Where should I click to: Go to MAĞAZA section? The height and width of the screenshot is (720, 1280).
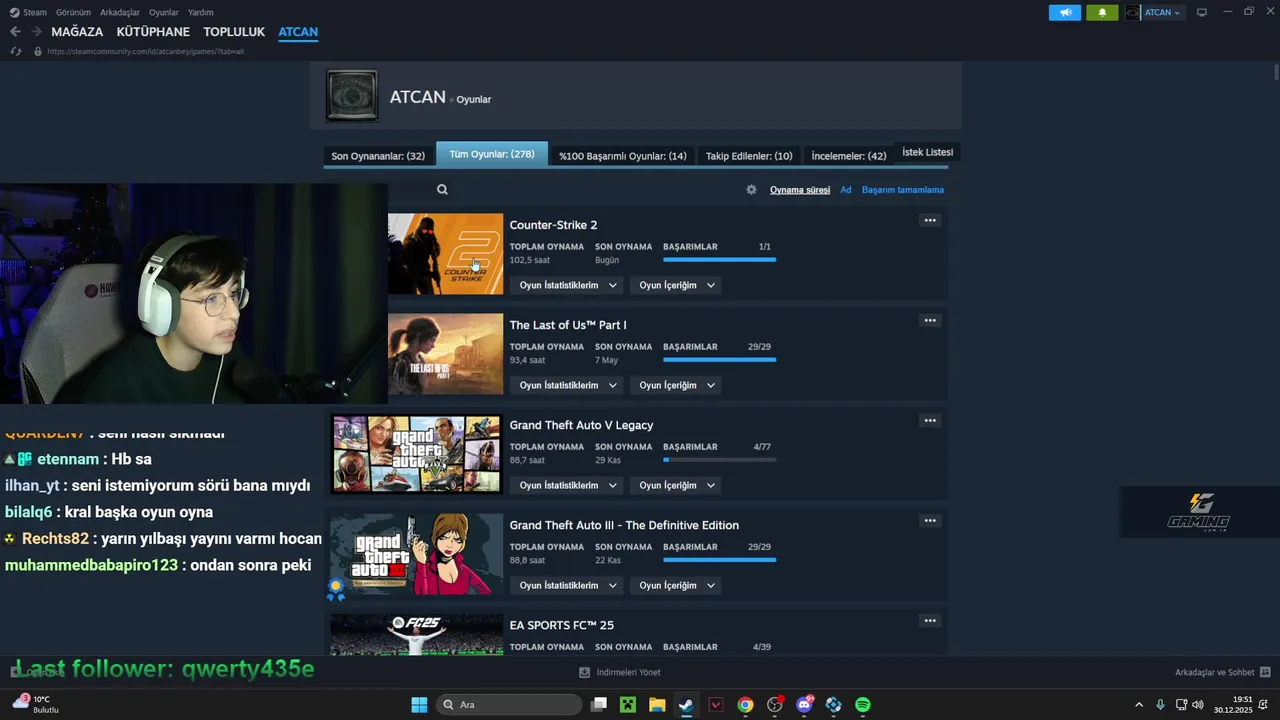(77, 32)
